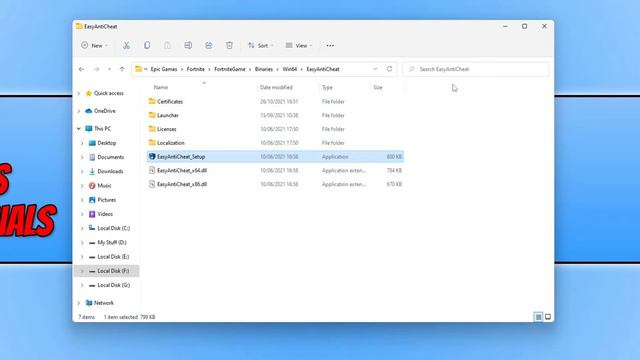Sort by the Size column header
This screenshot has height=360, width=640.
(x=378, y=87)
